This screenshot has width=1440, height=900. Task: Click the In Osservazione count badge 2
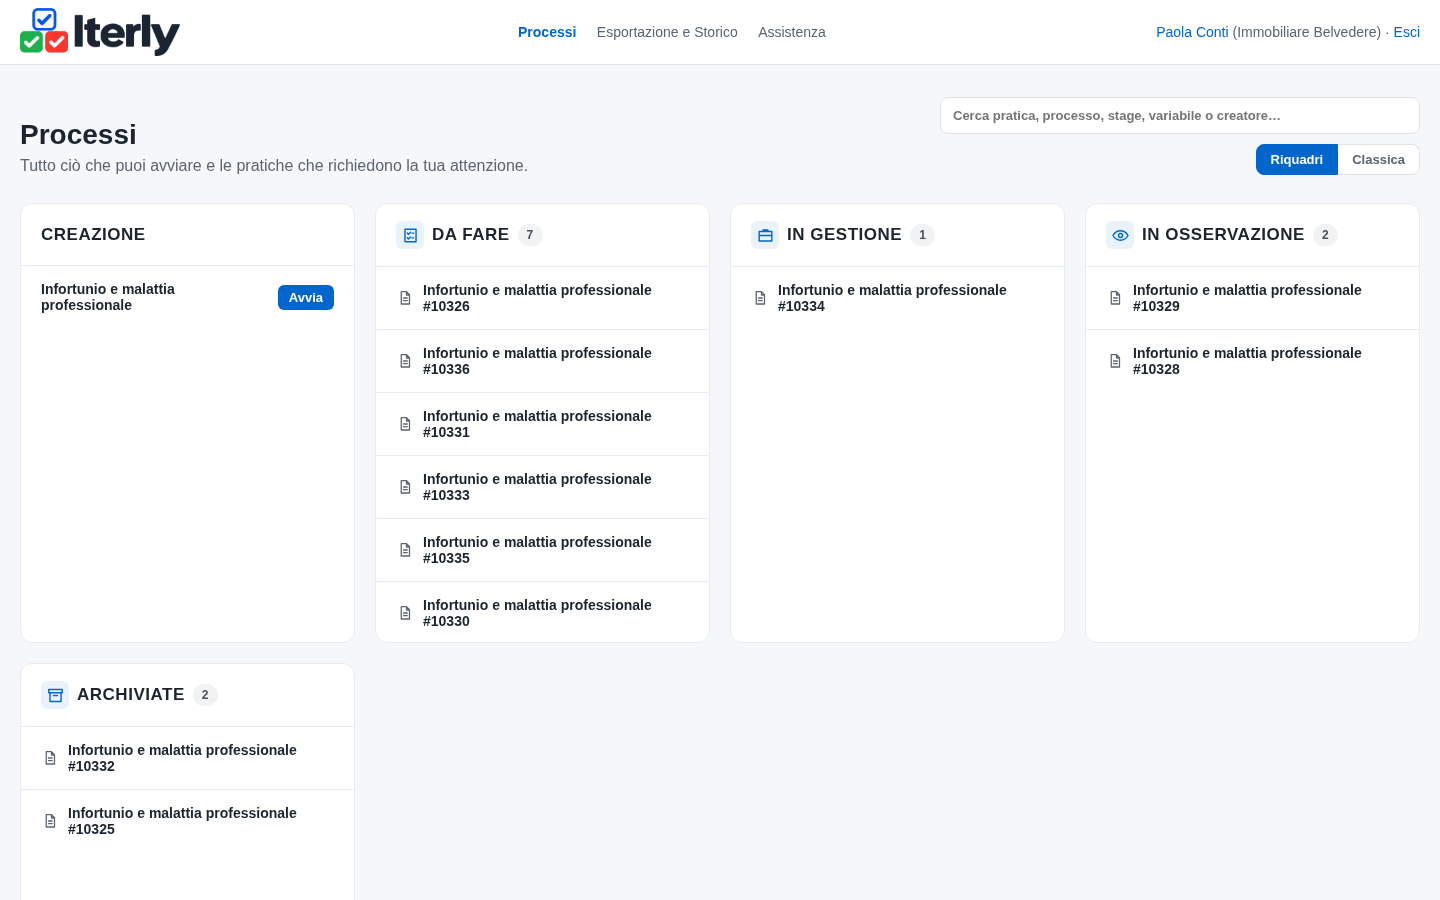(1325, 235)
